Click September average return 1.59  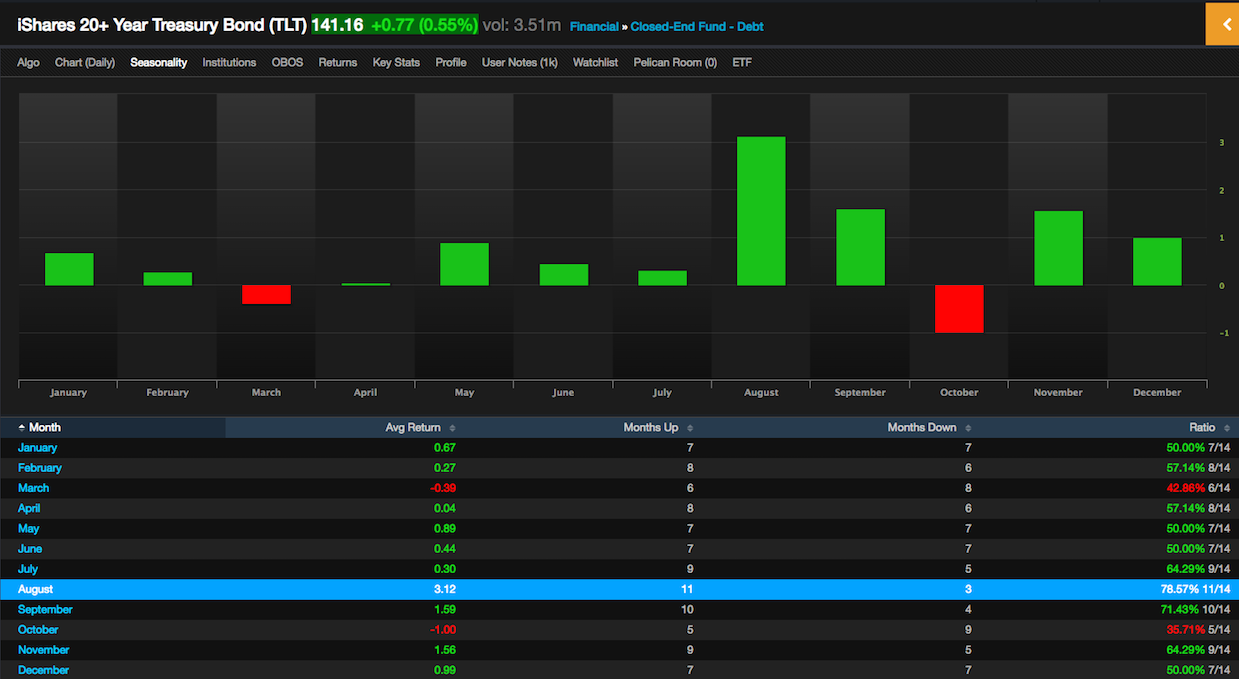pos(445,609)
